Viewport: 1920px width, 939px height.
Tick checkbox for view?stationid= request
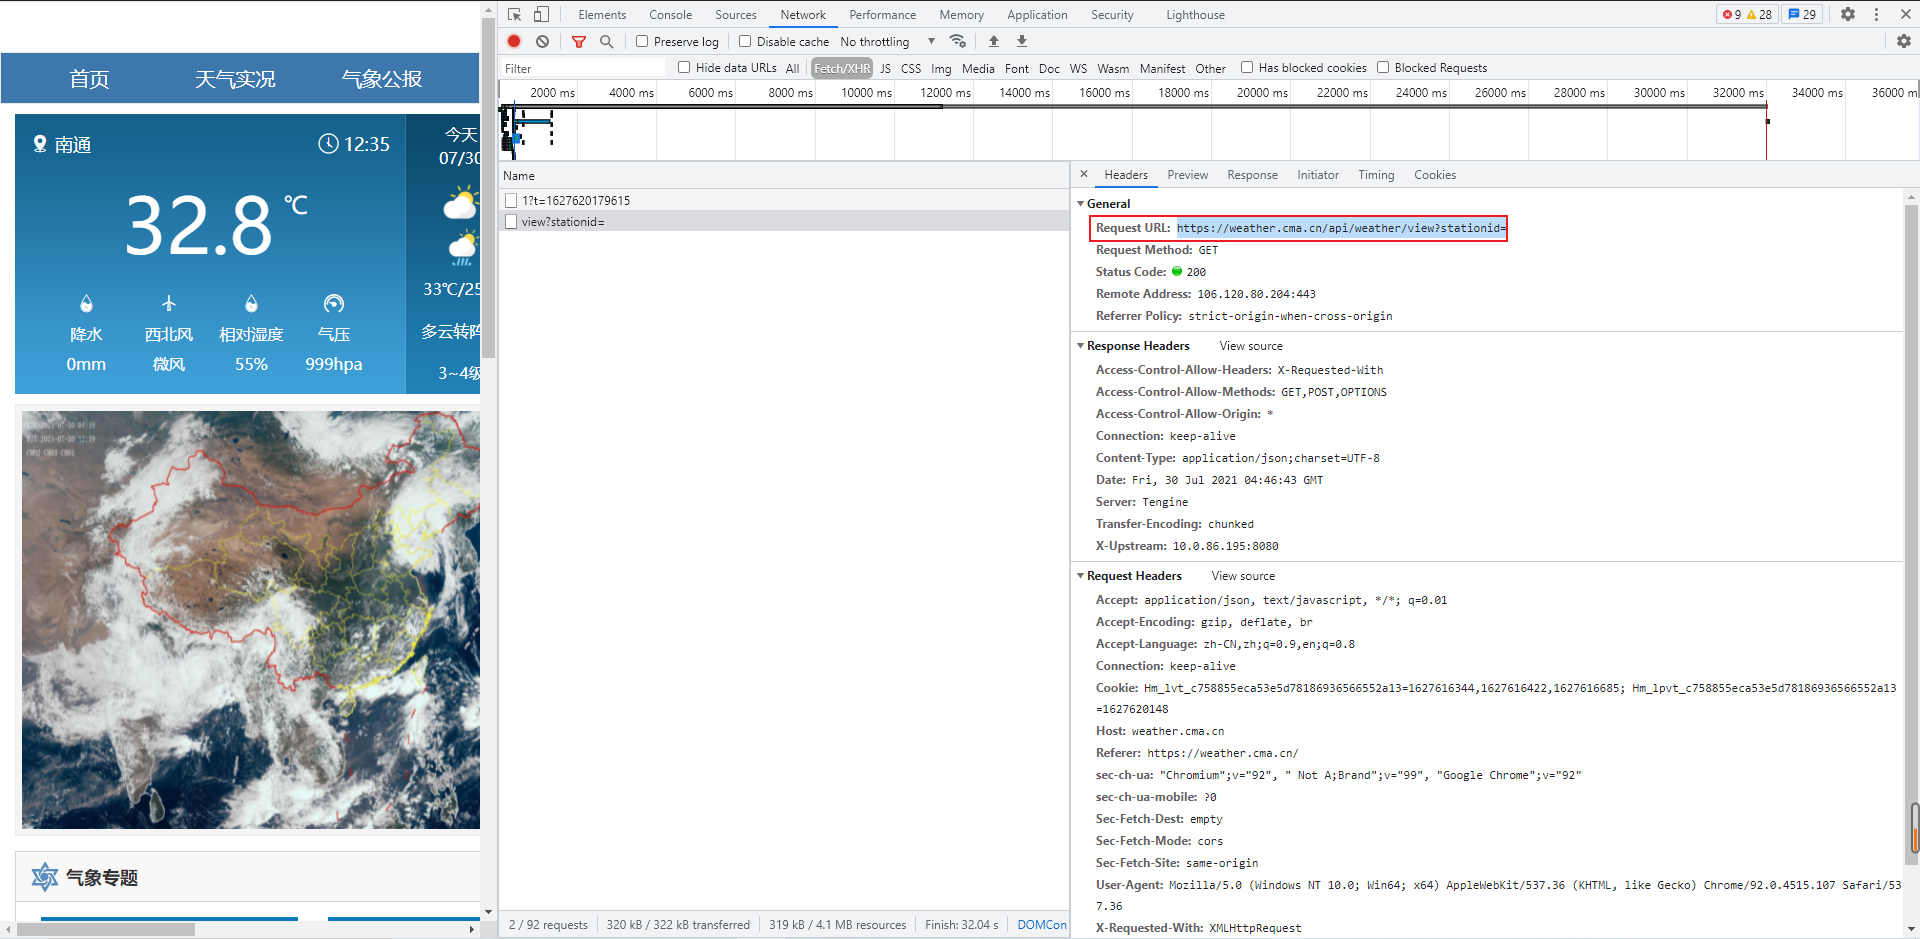[x=511, y=222]
